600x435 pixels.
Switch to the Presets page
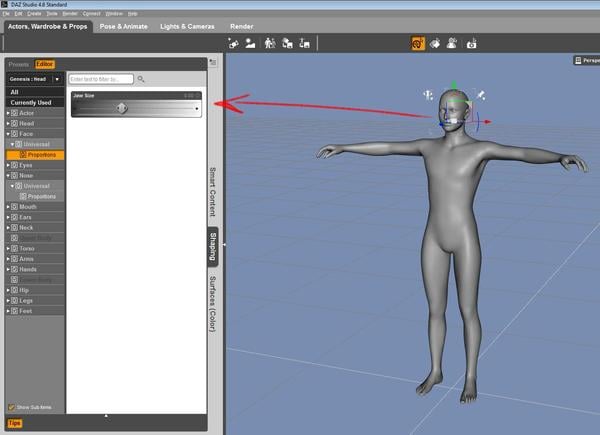(18, 64)
